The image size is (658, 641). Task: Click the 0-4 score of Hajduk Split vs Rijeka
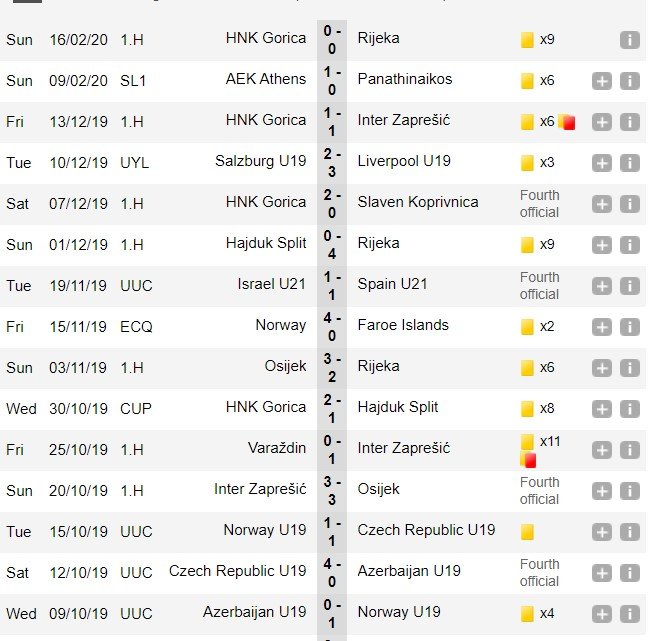[x=332, y=245]
